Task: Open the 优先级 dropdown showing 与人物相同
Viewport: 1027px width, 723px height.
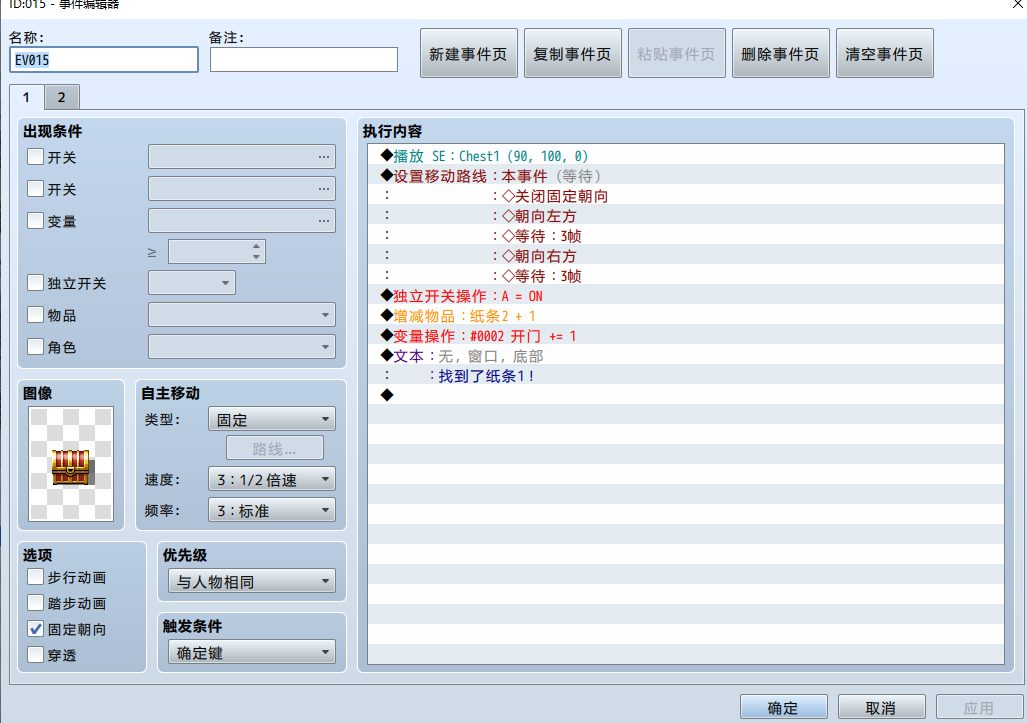Action: coord(252,581)
